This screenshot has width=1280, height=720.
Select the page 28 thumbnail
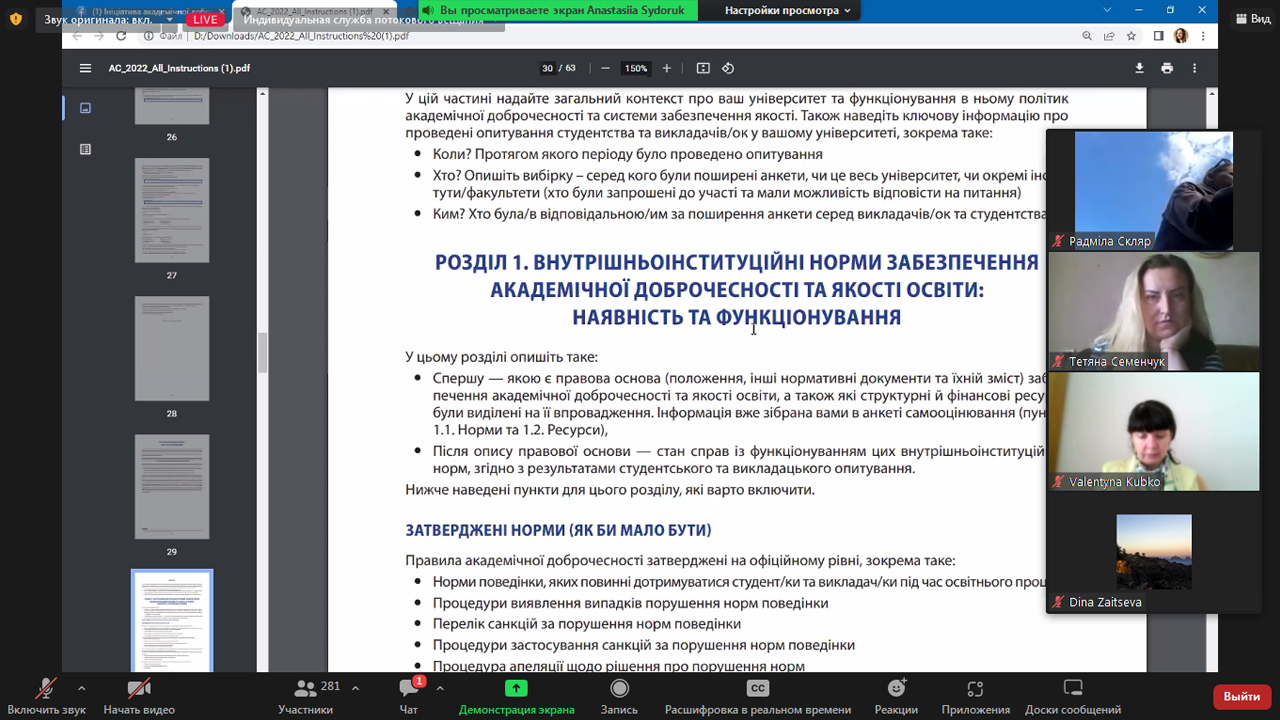pyautogui.click(x=172, y=349)
